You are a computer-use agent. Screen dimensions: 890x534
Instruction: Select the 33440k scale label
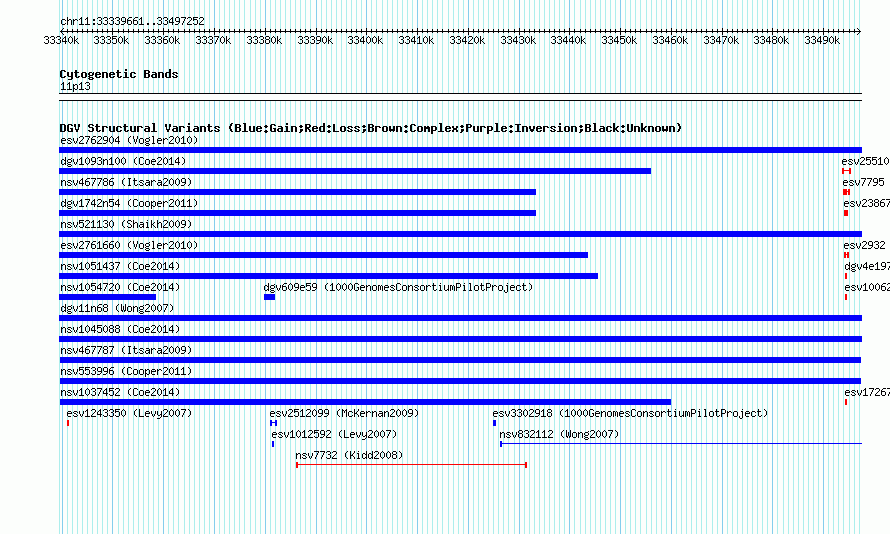pos(568,40)
